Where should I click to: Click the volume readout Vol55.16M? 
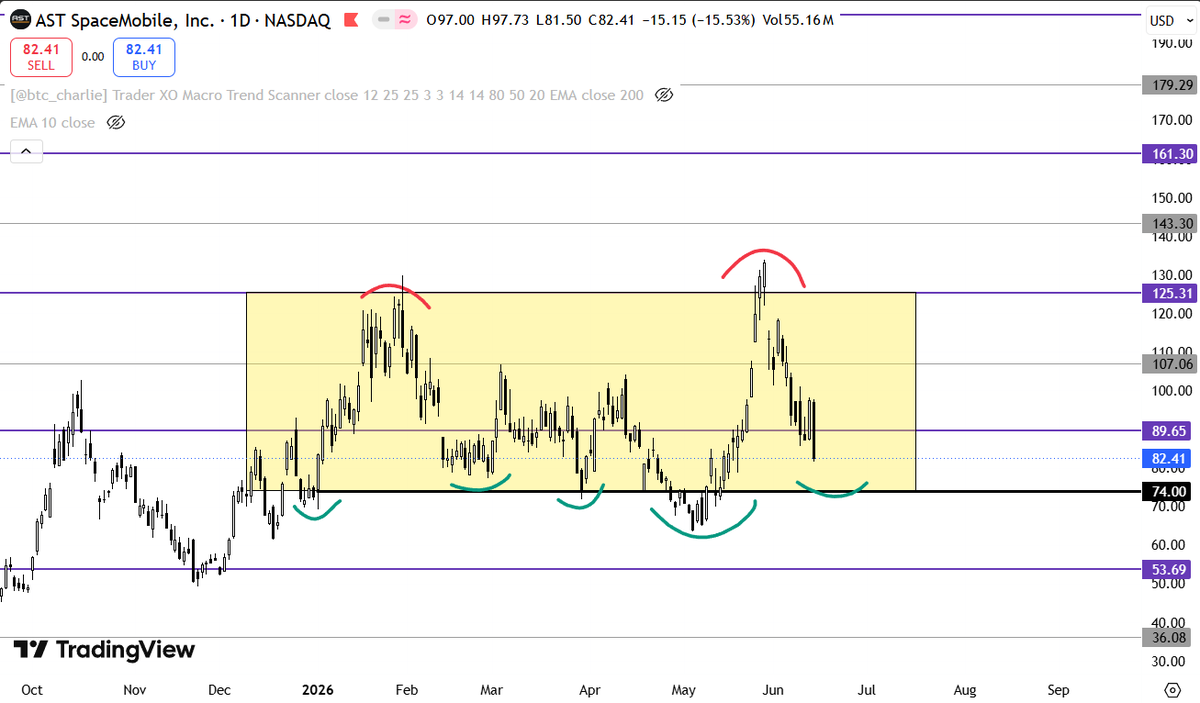pyautogui.click(x=800, y=20)
